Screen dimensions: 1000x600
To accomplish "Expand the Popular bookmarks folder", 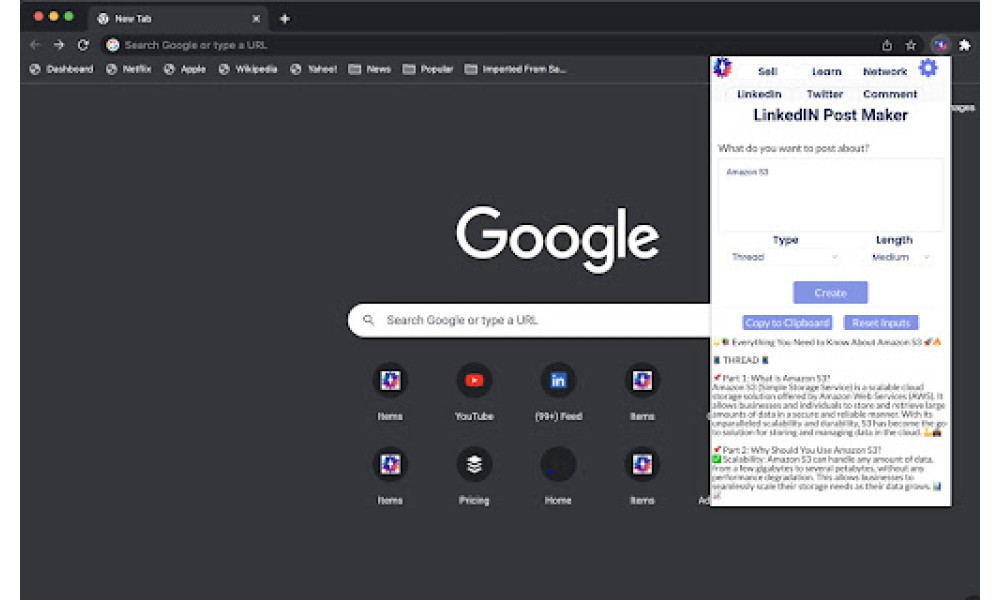I will pos(428,69).
